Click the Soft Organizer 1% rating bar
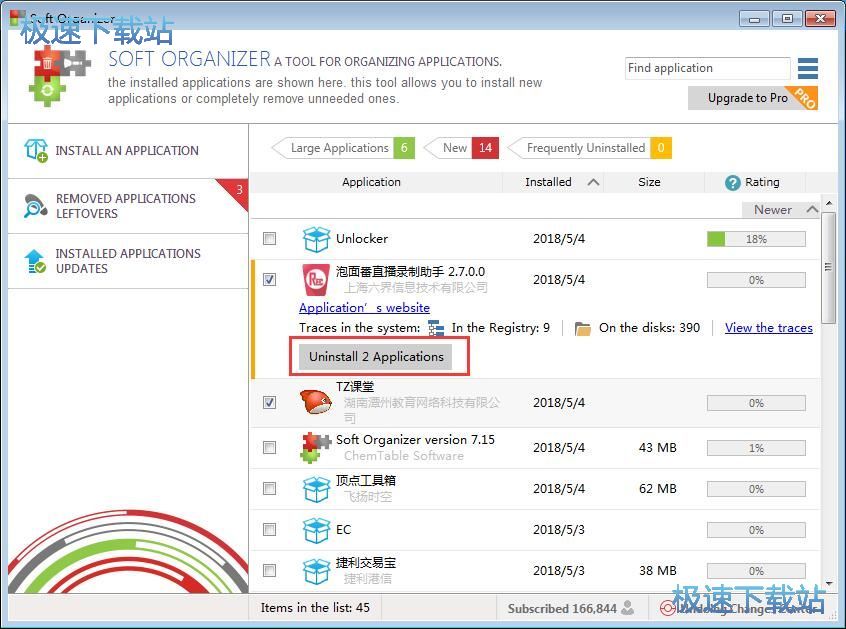 click(x=756, y=448)
